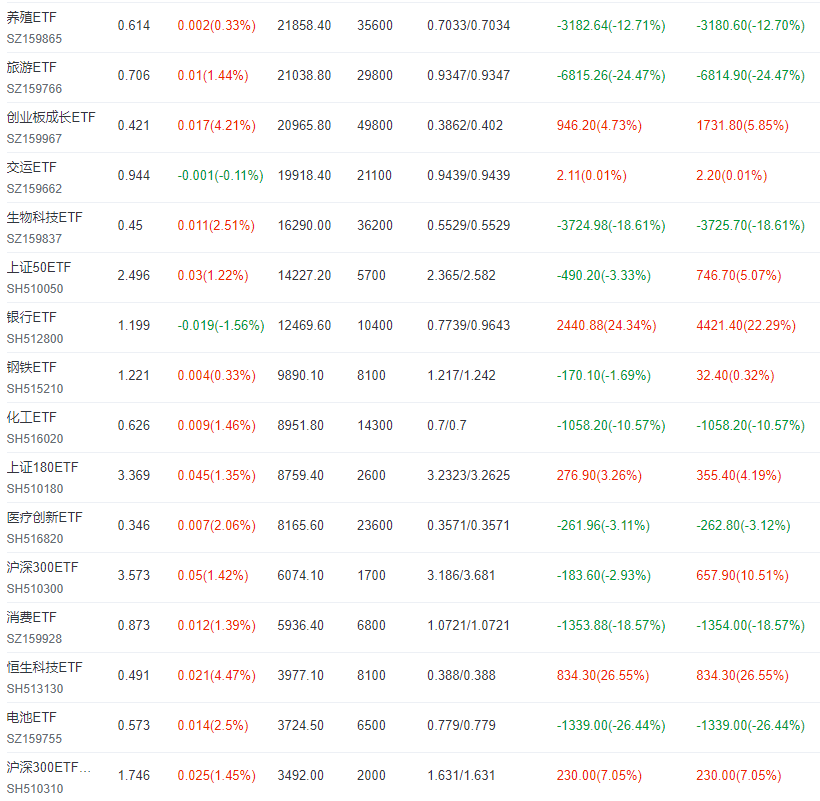820x801 pixels.
Task: Click loss -3180.60(-12.70%)
Action: point(750,26)
